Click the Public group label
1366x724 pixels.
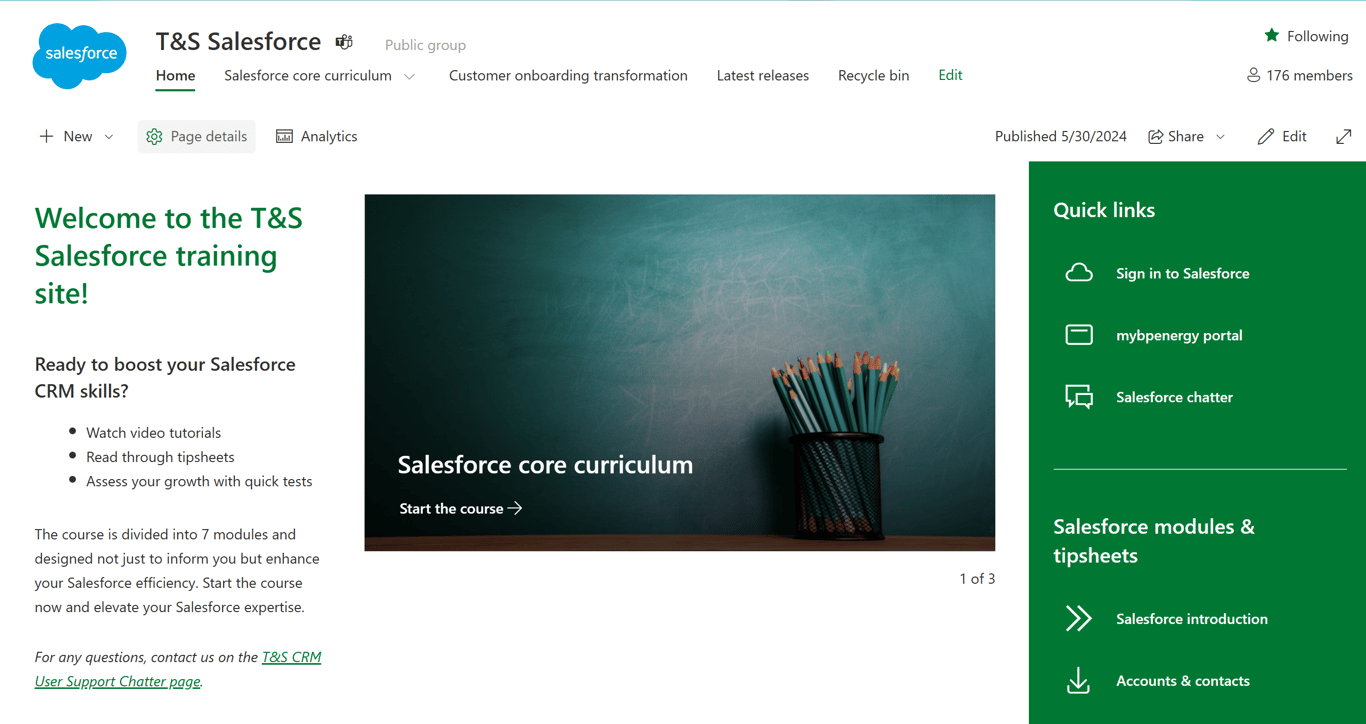point(425,45)
